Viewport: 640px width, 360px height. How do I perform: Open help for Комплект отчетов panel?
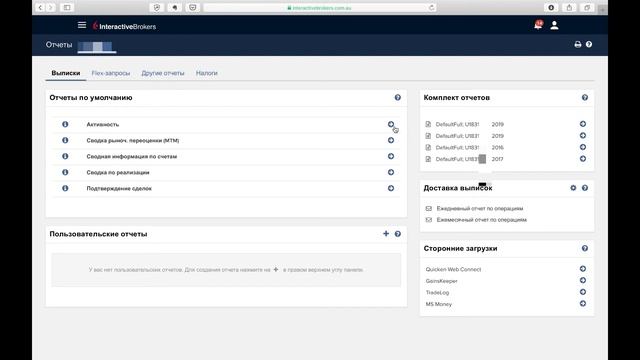pyautogui.click(x=584, y=98)
